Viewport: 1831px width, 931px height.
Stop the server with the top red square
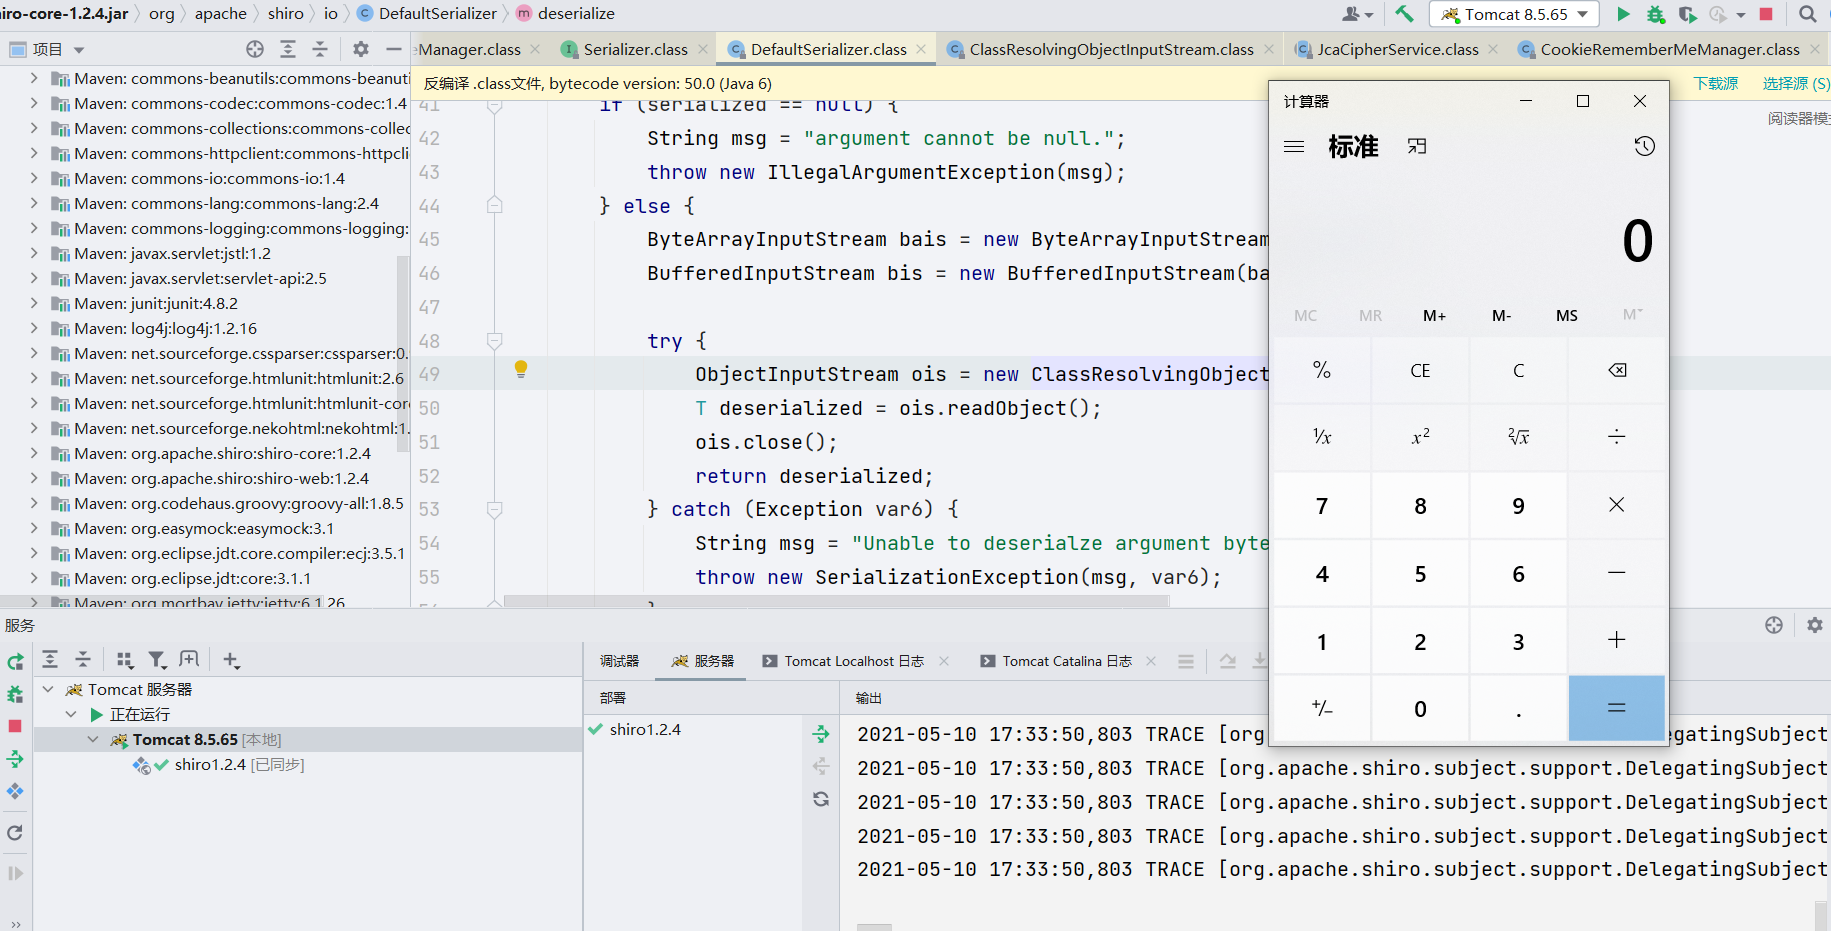click(x=1766, y=14)
